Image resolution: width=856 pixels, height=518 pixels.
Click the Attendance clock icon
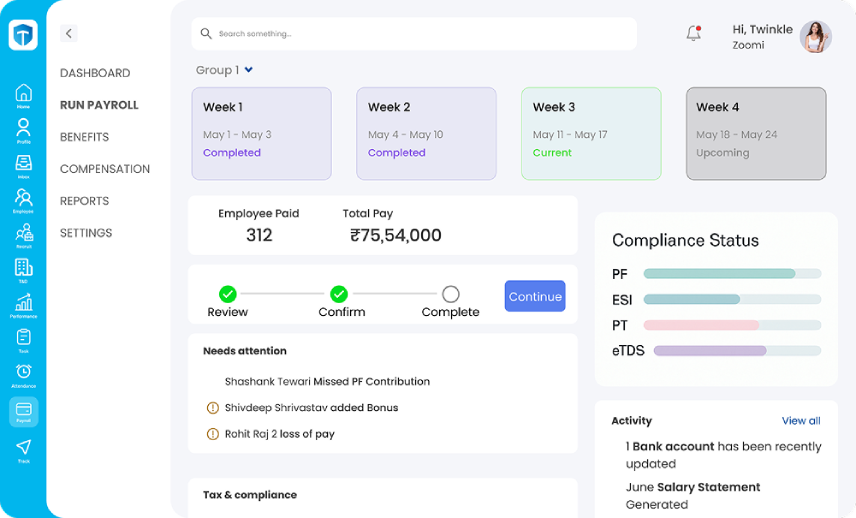tap(23, 373)
